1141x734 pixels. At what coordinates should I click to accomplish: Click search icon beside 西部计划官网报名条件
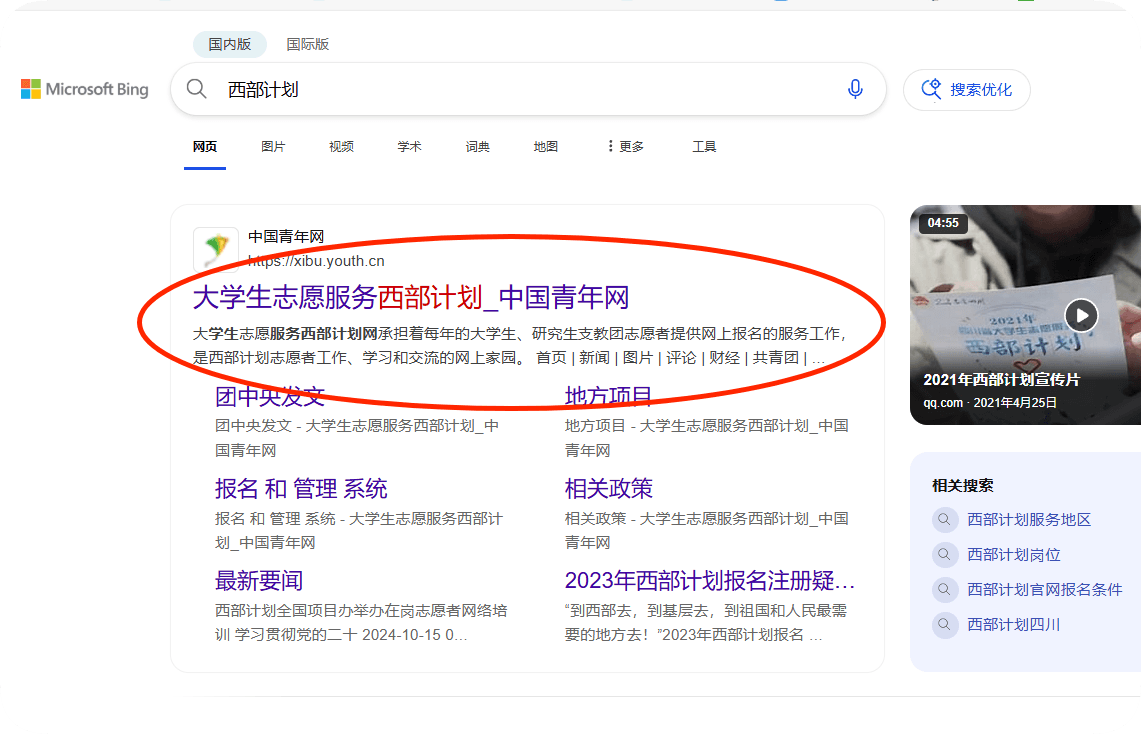click(945, 590)
